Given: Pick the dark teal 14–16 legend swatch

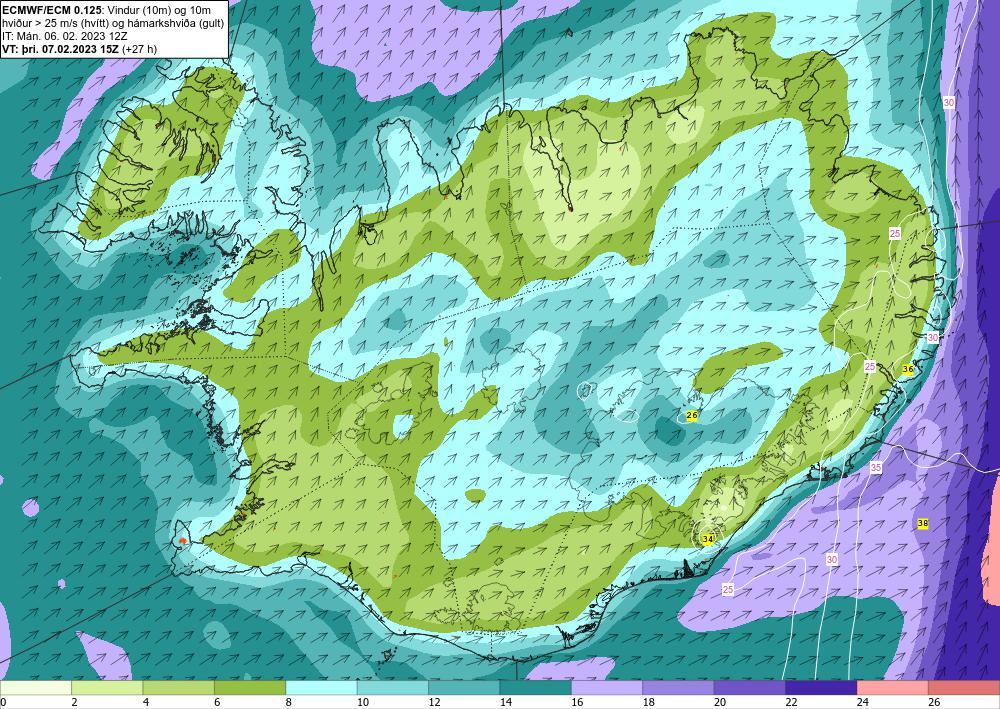Looking at the screenshot, I should 536,687.
